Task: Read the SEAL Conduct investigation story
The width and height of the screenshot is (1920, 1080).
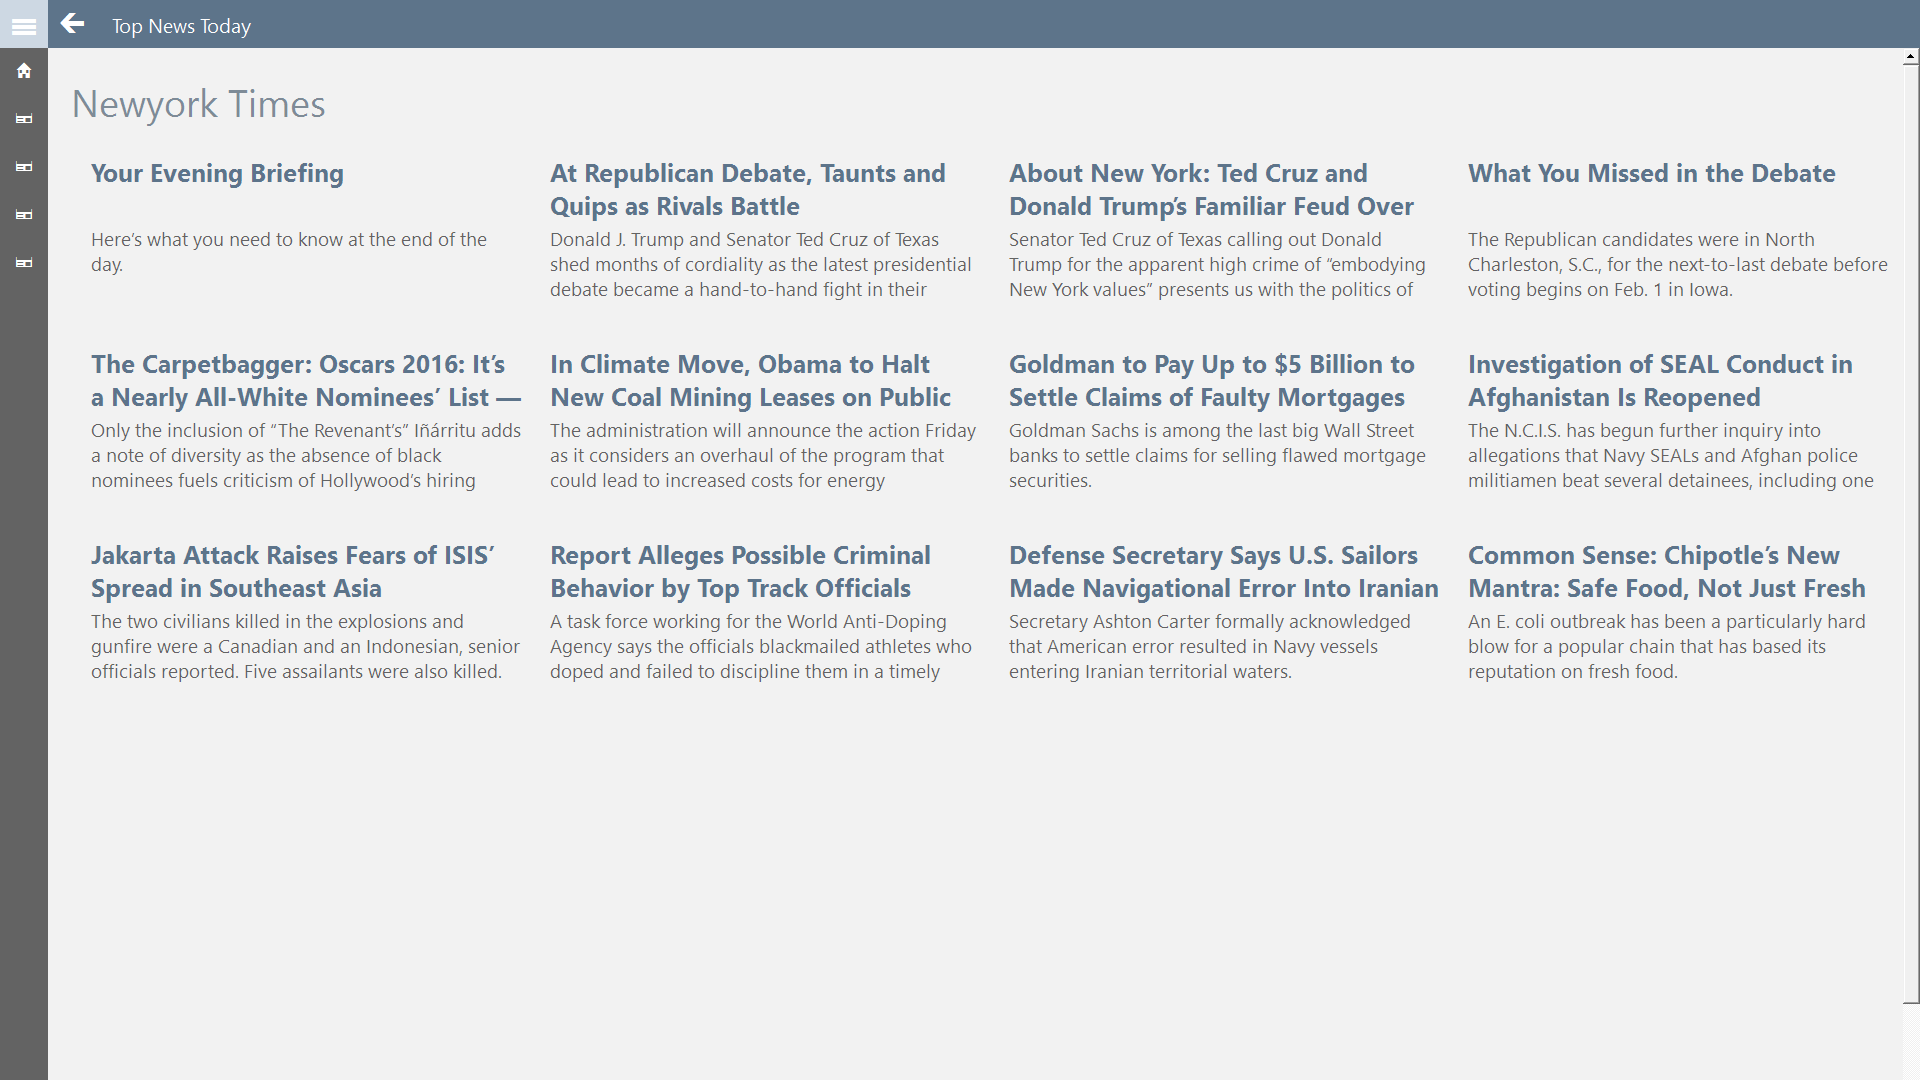Action: point(1660,380)
